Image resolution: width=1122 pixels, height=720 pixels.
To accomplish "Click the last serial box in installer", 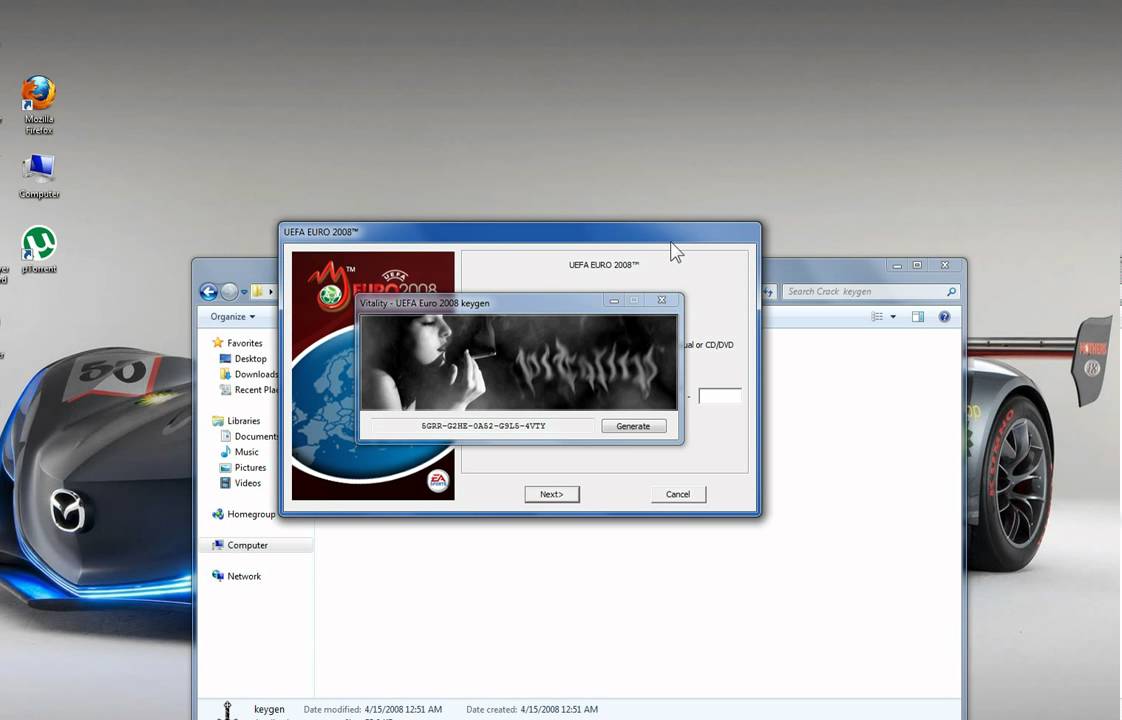I will point(720,396).
